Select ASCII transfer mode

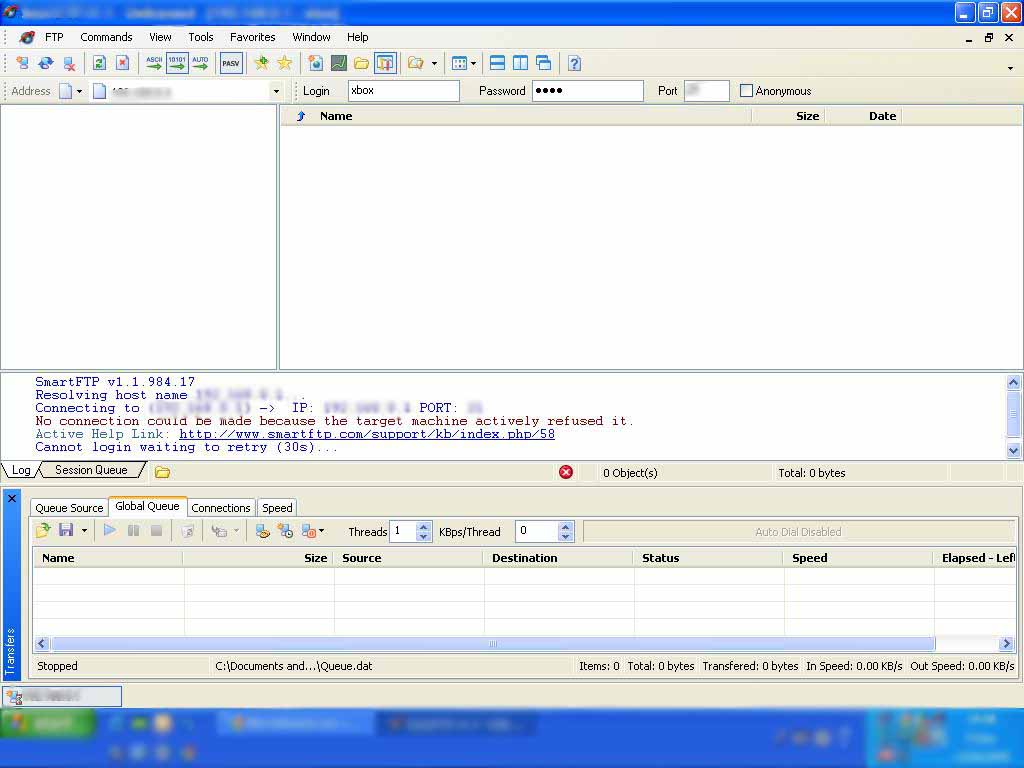[x=153, y=63]
